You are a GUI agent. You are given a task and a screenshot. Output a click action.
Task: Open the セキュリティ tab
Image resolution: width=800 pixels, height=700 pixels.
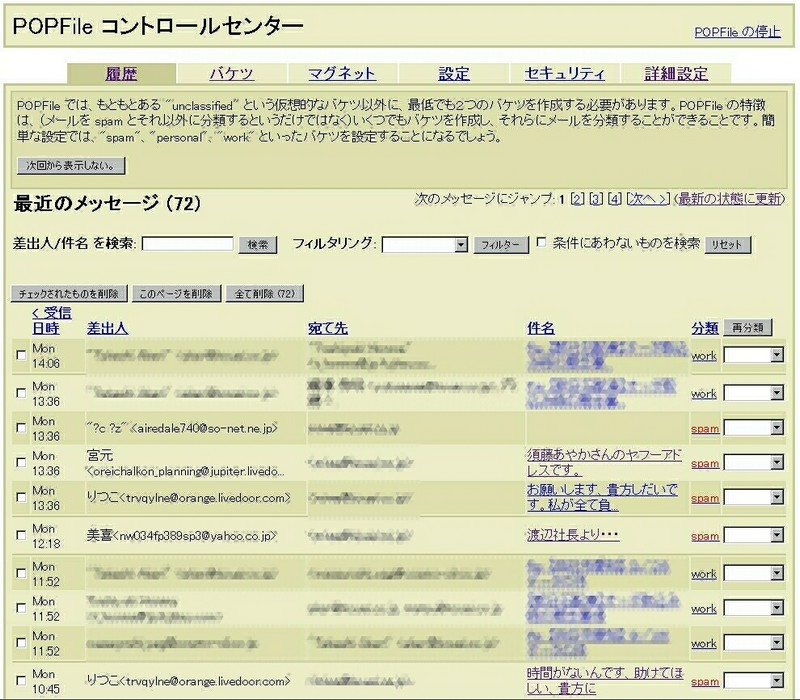[x=565, y=74]
